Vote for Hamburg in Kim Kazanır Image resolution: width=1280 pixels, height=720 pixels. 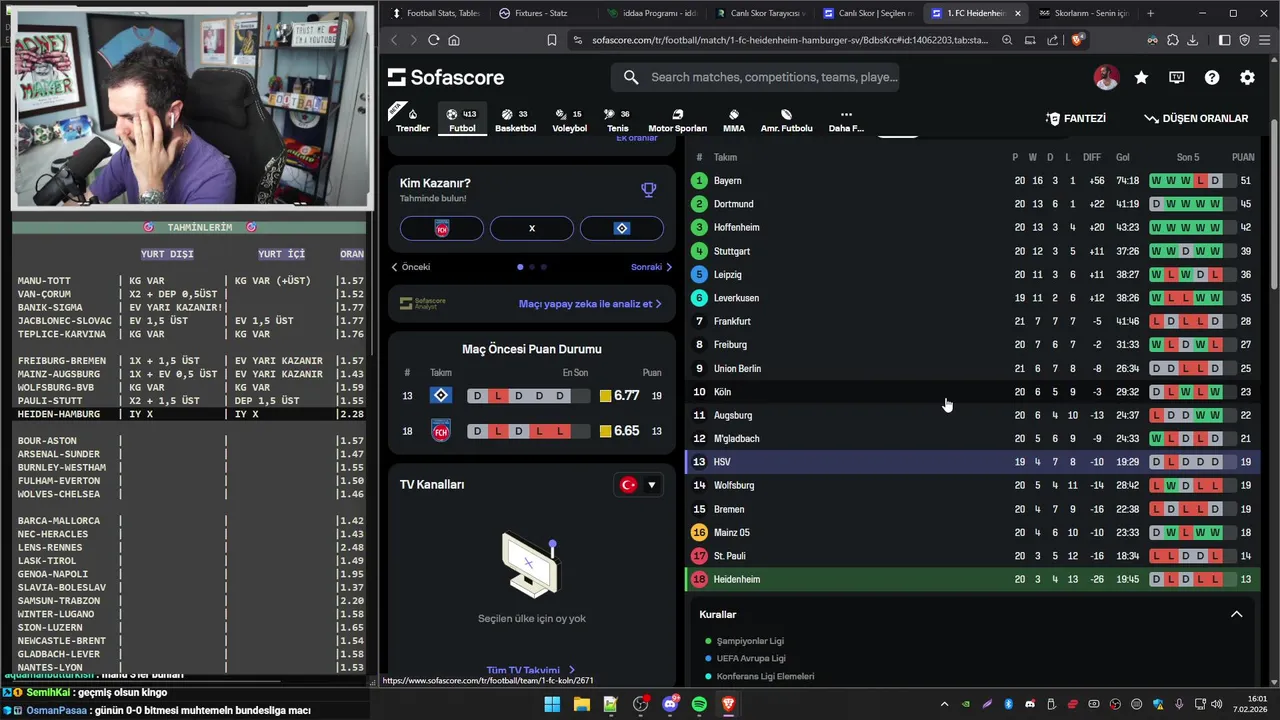pos(622,228)
